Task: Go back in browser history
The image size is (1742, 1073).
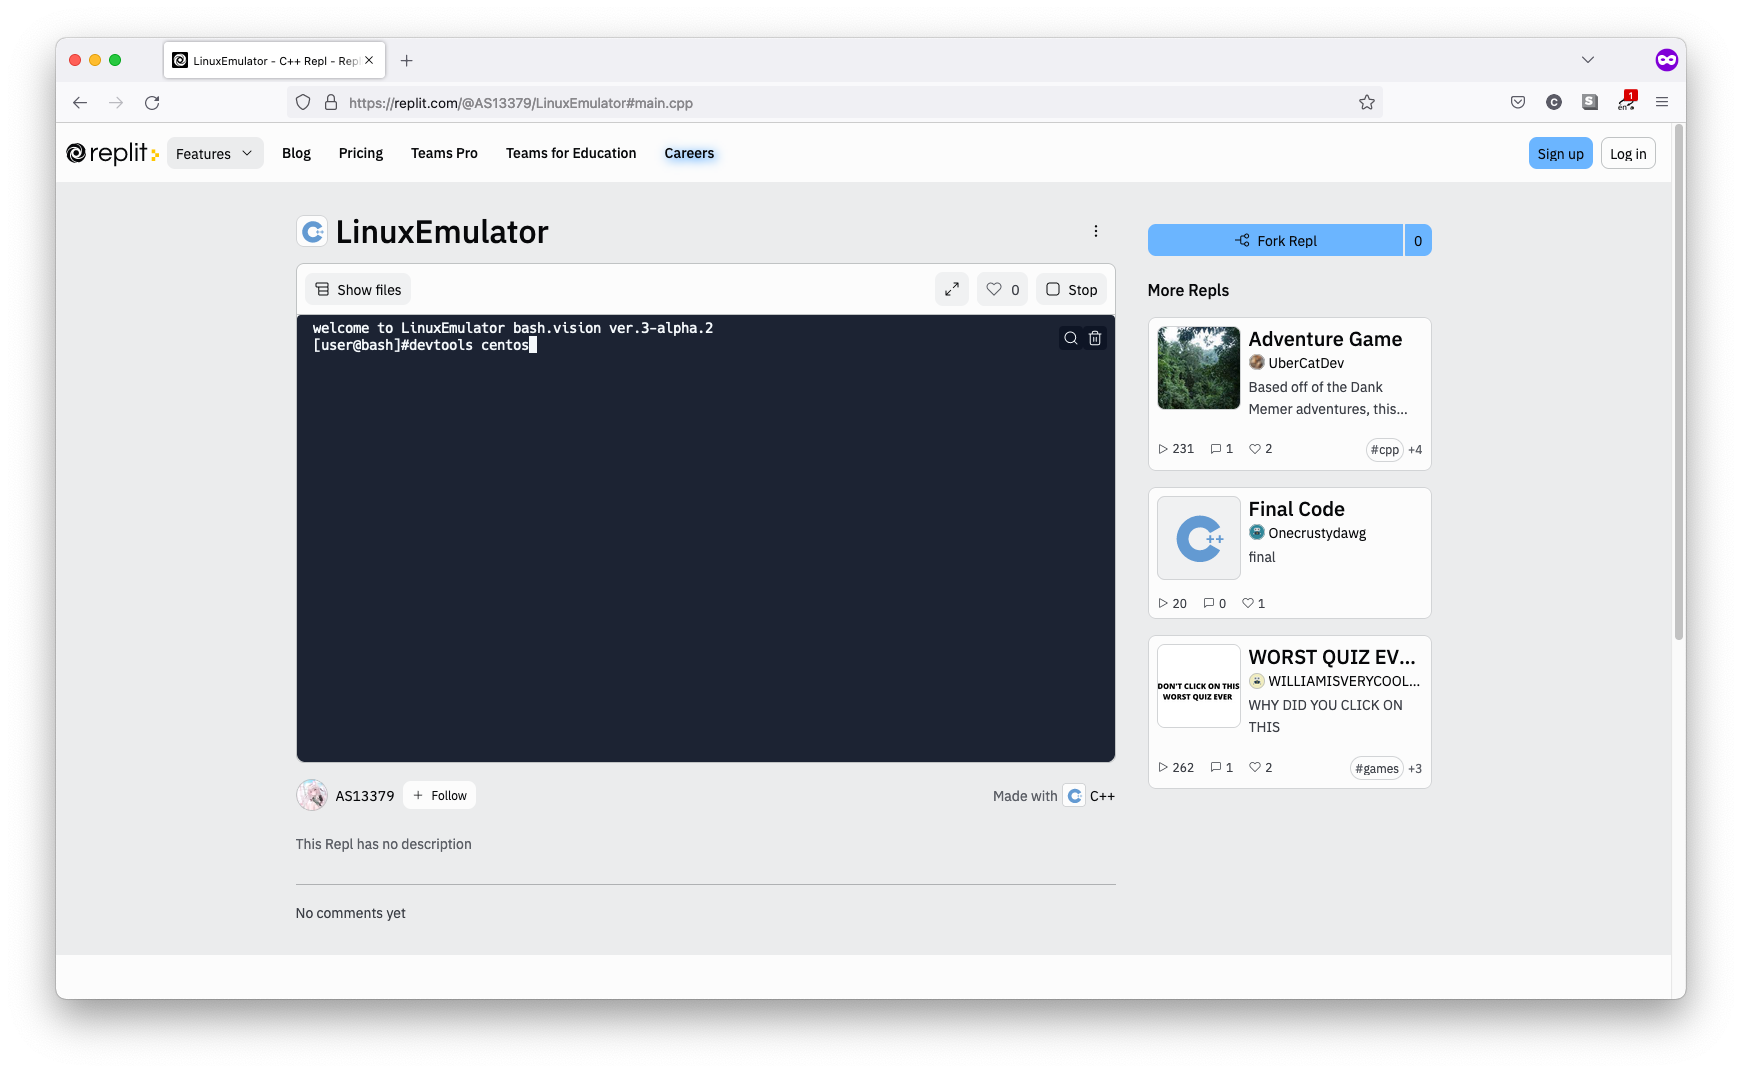Action: [x=80, y=102]
